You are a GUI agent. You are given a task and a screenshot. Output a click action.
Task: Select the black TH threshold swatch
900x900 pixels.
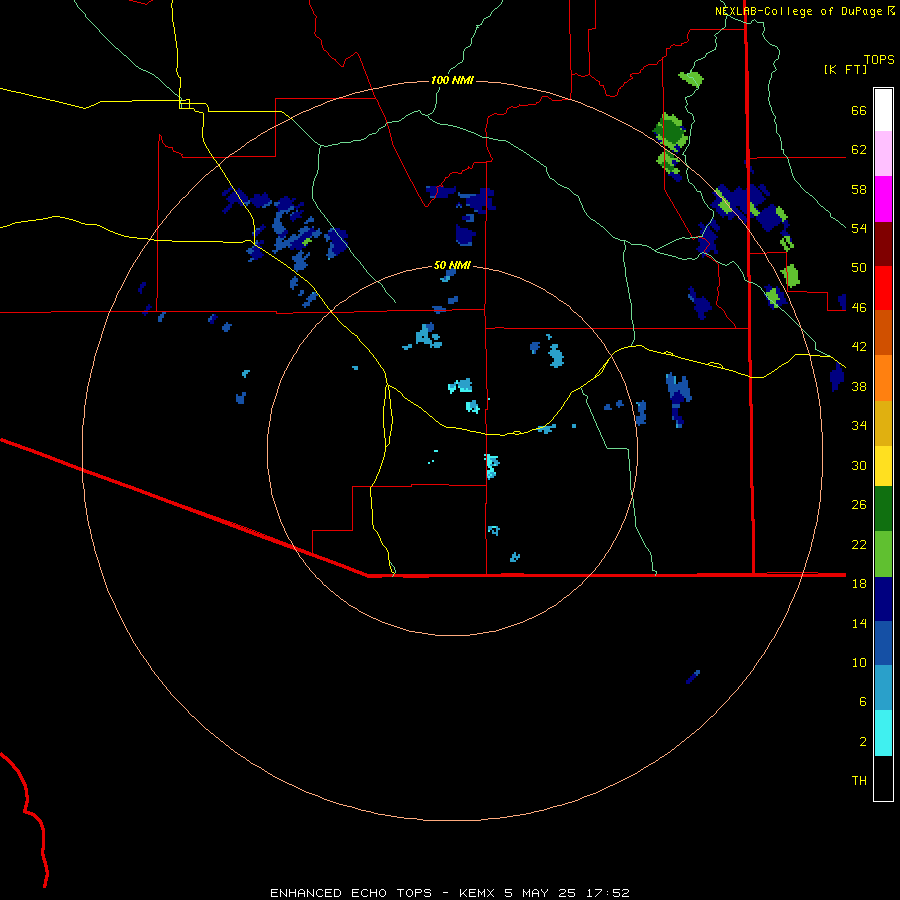(883, 778)
